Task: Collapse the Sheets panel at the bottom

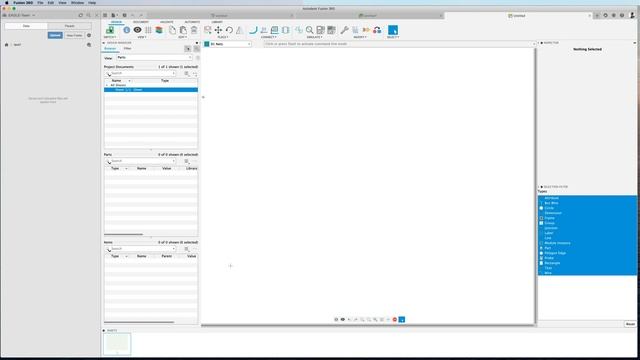Action: pyautogui.click(x=104, y=331)
